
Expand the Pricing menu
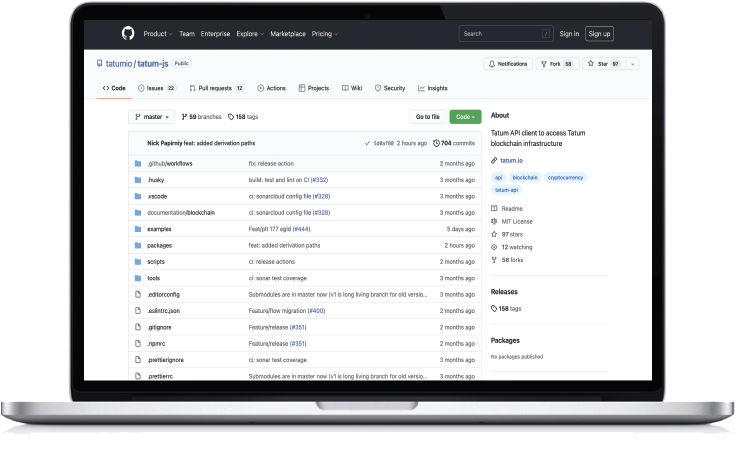coord(324,34)
